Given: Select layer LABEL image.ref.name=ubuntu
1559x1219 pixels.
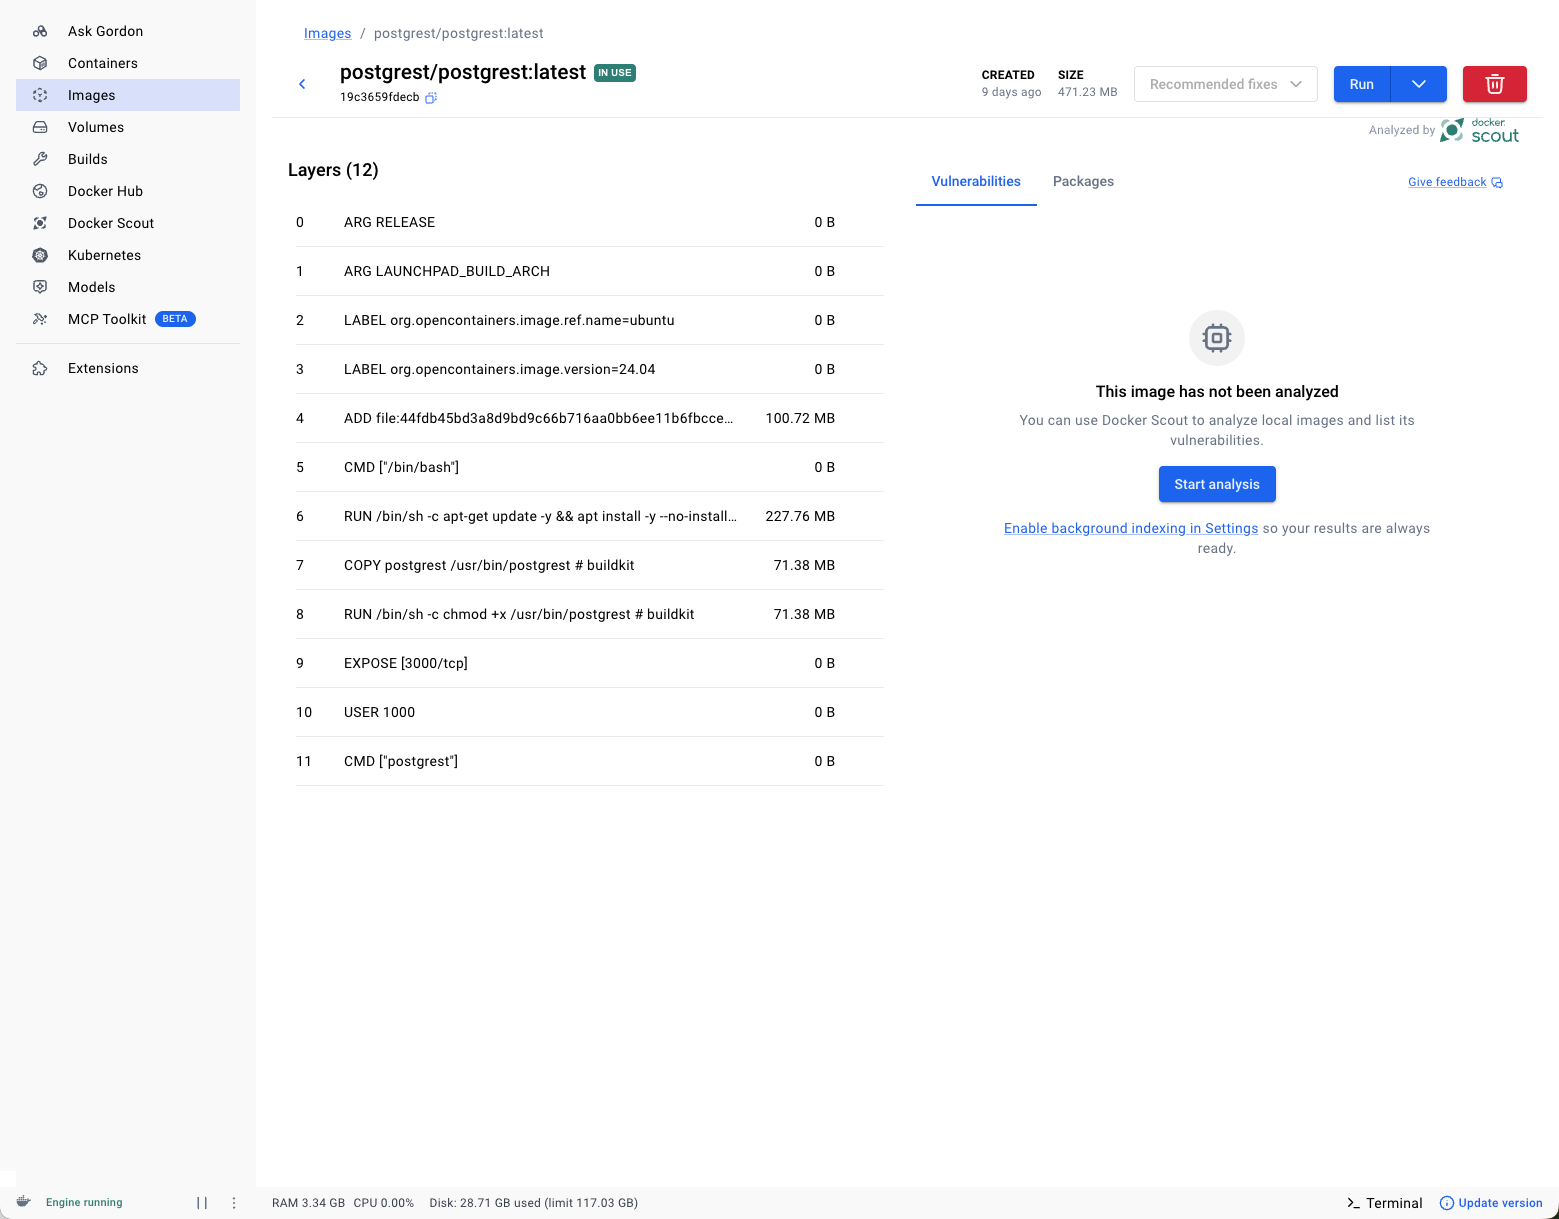Looking at the screenshot, I should [x=590, y=320].
